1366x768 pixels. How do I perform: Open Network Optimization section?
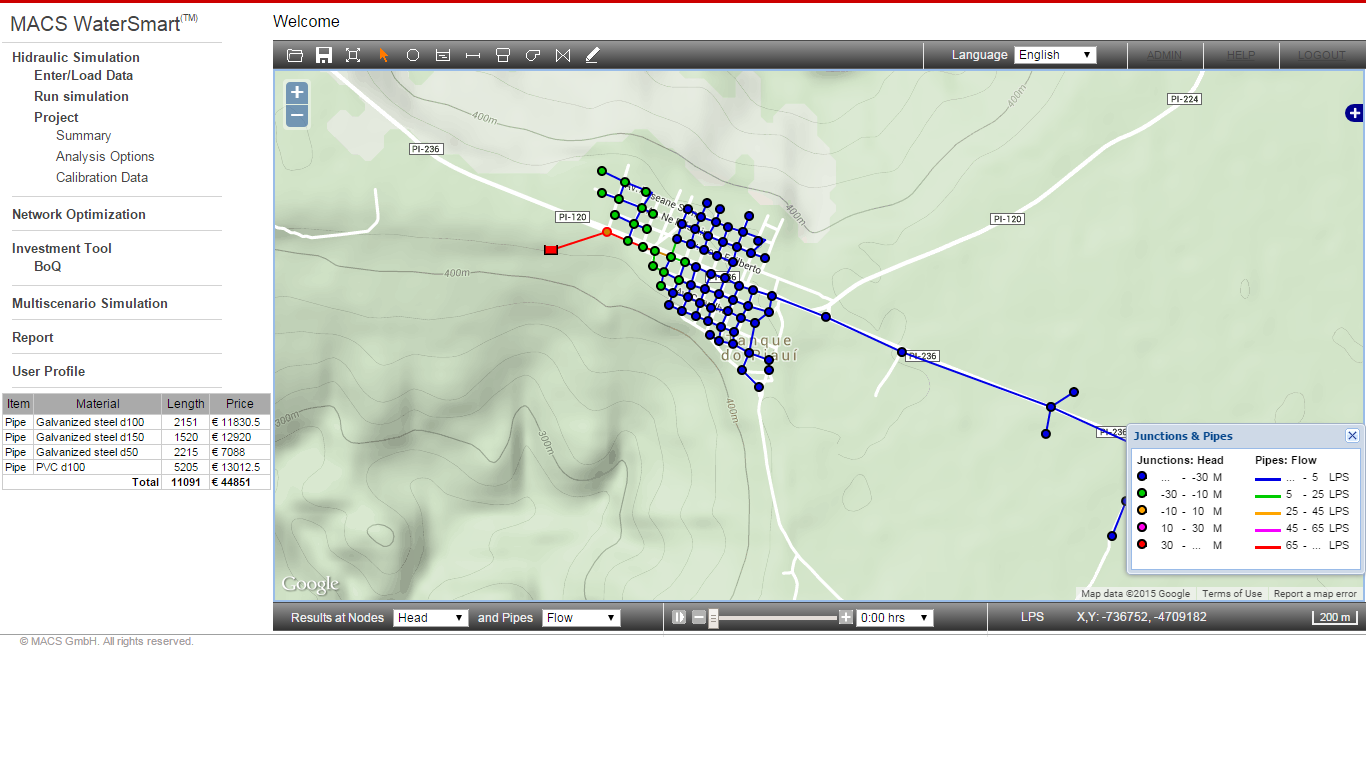79,214
